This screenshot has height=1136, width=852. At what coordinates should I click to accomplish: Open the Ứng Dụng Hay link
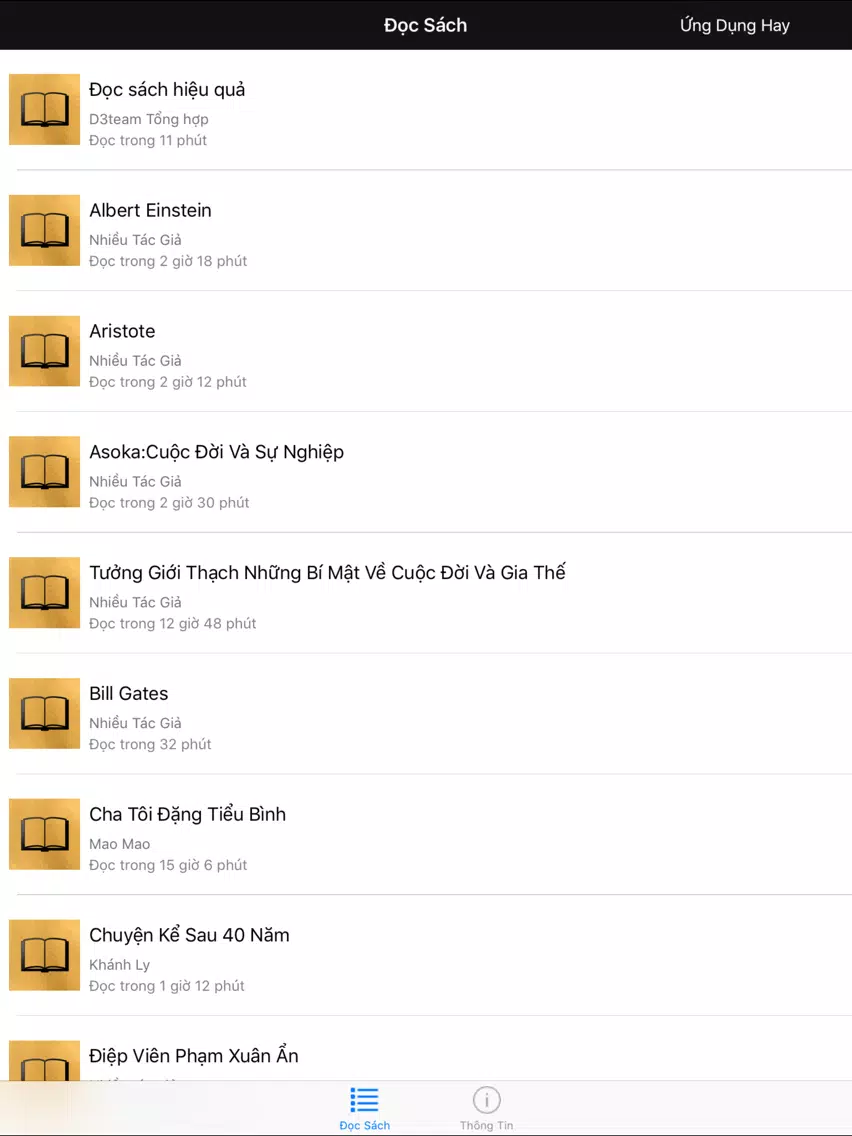pyautogui.click(x=735, y=25)
